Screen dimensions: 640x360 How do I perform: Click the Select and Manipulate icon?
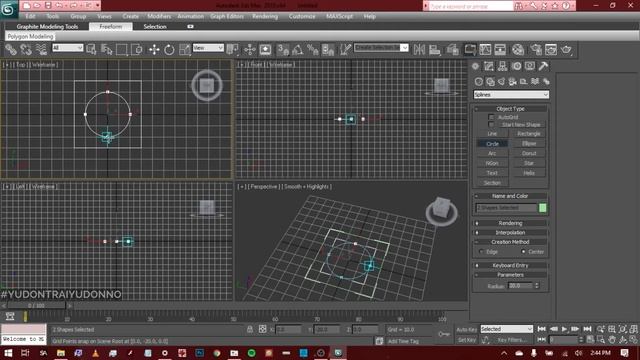point(249,50)
